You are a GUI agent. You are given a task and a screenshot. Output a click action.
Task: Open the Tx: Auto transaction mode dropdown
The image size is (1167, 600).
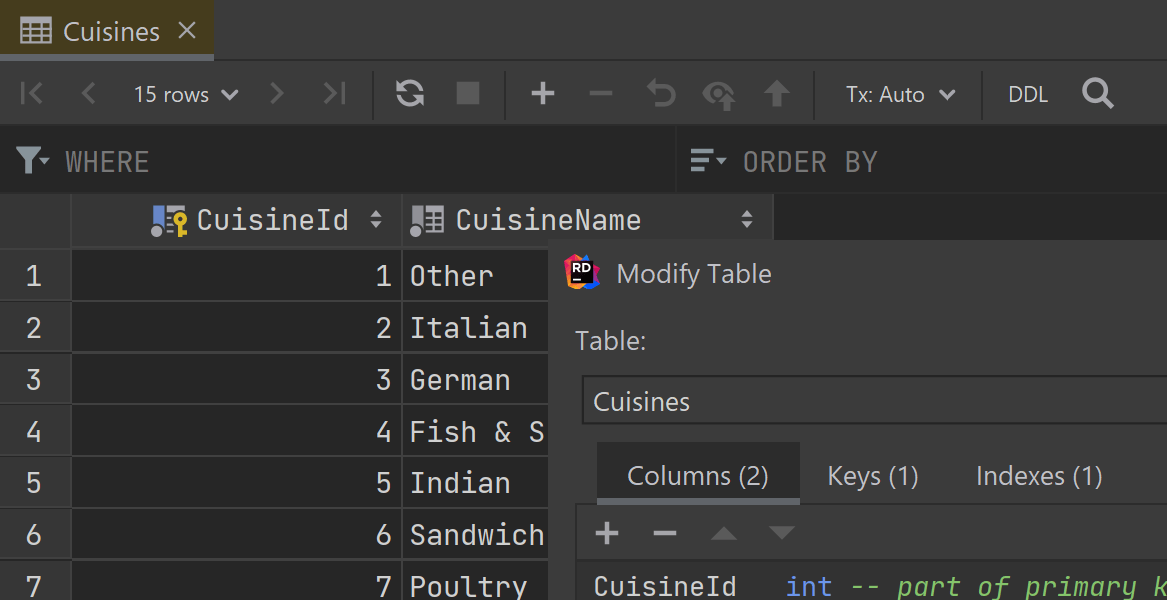pyautogui.click(x=897, y=93)
